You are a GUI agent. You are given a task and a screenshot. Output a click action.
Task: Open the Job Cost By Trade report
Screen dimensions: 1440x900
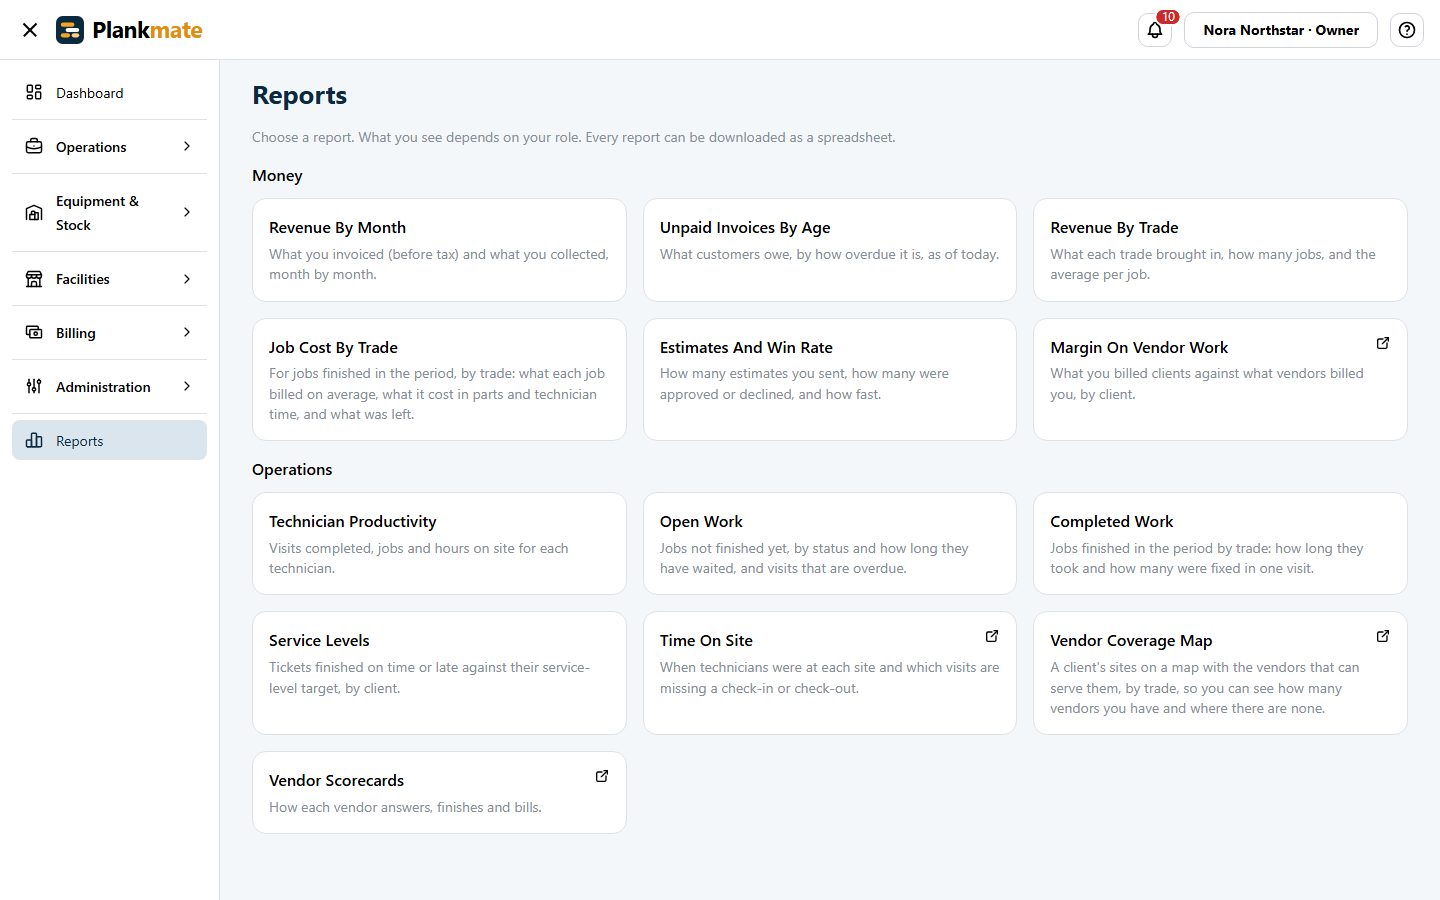pyautogui.click(x=439, y=379)
